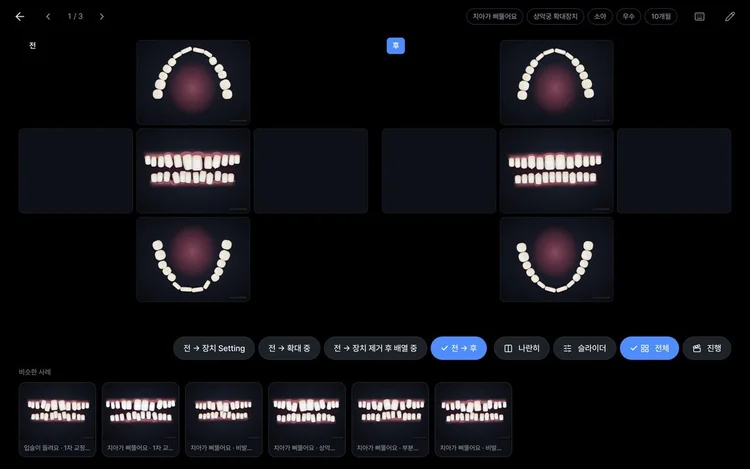Viewport: 750px width, 469px height.
Task: Open the before frontal teeth image
Action: pos(193,171)
